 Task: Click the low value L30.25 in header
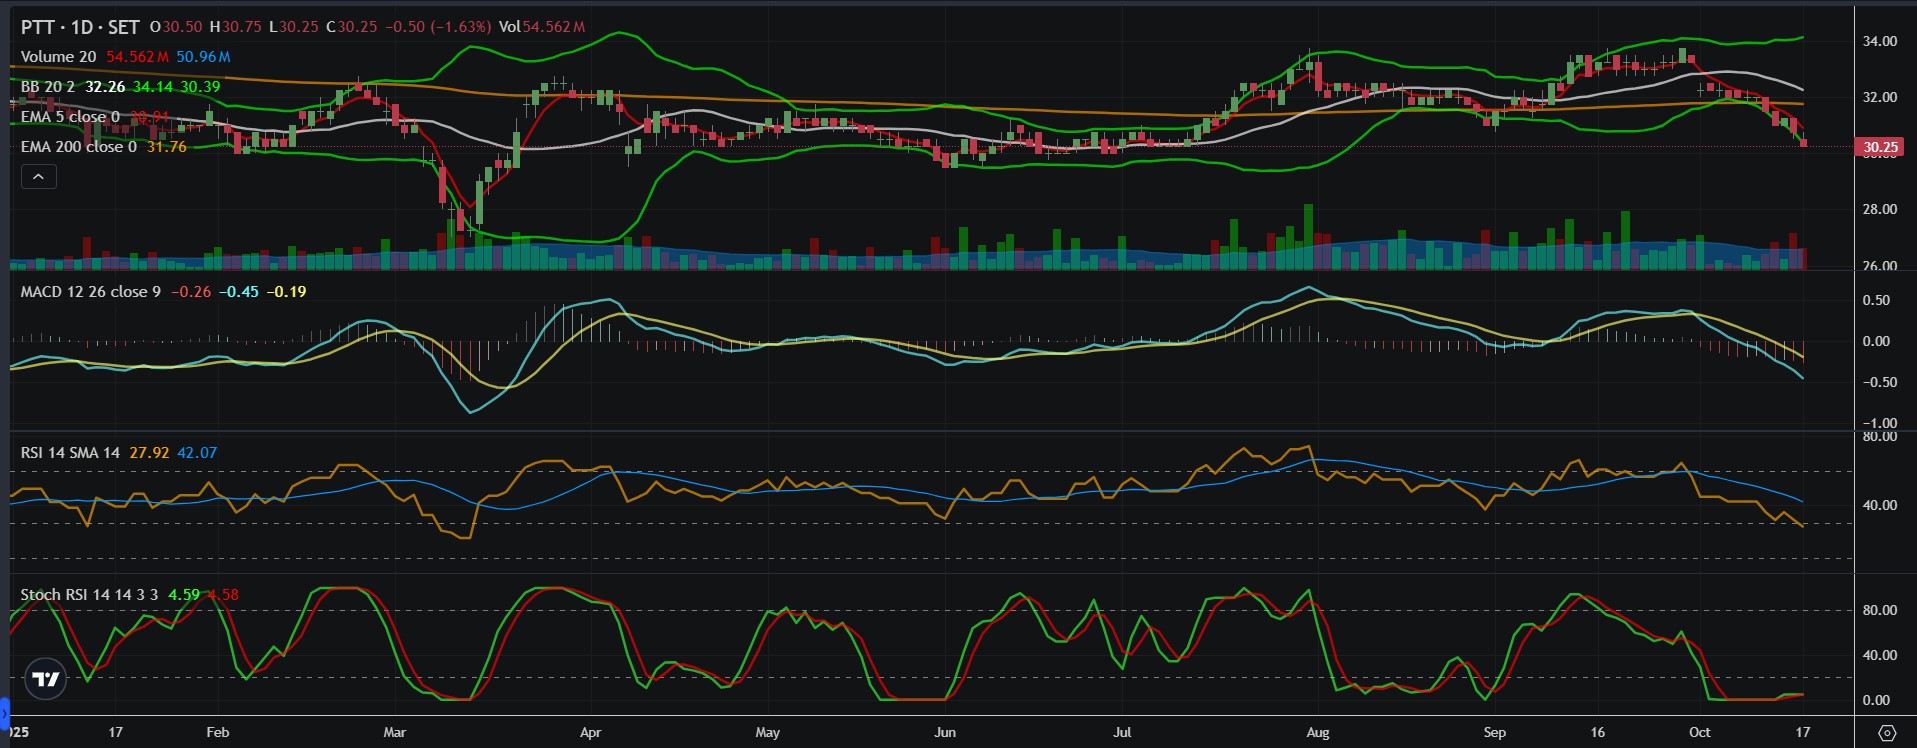point(293,27)
